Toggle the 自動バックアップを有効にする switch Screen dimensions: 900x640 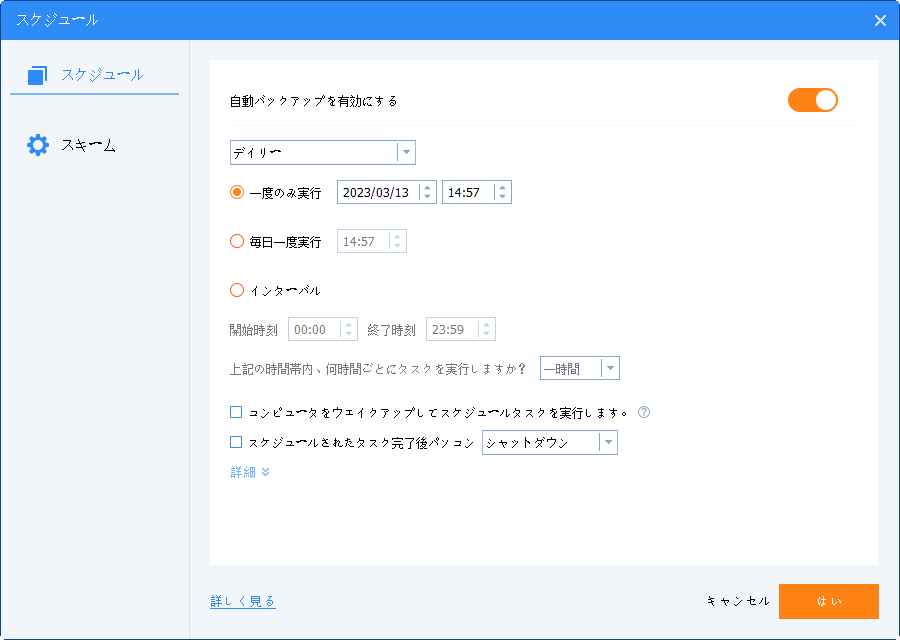click(813, 100)
